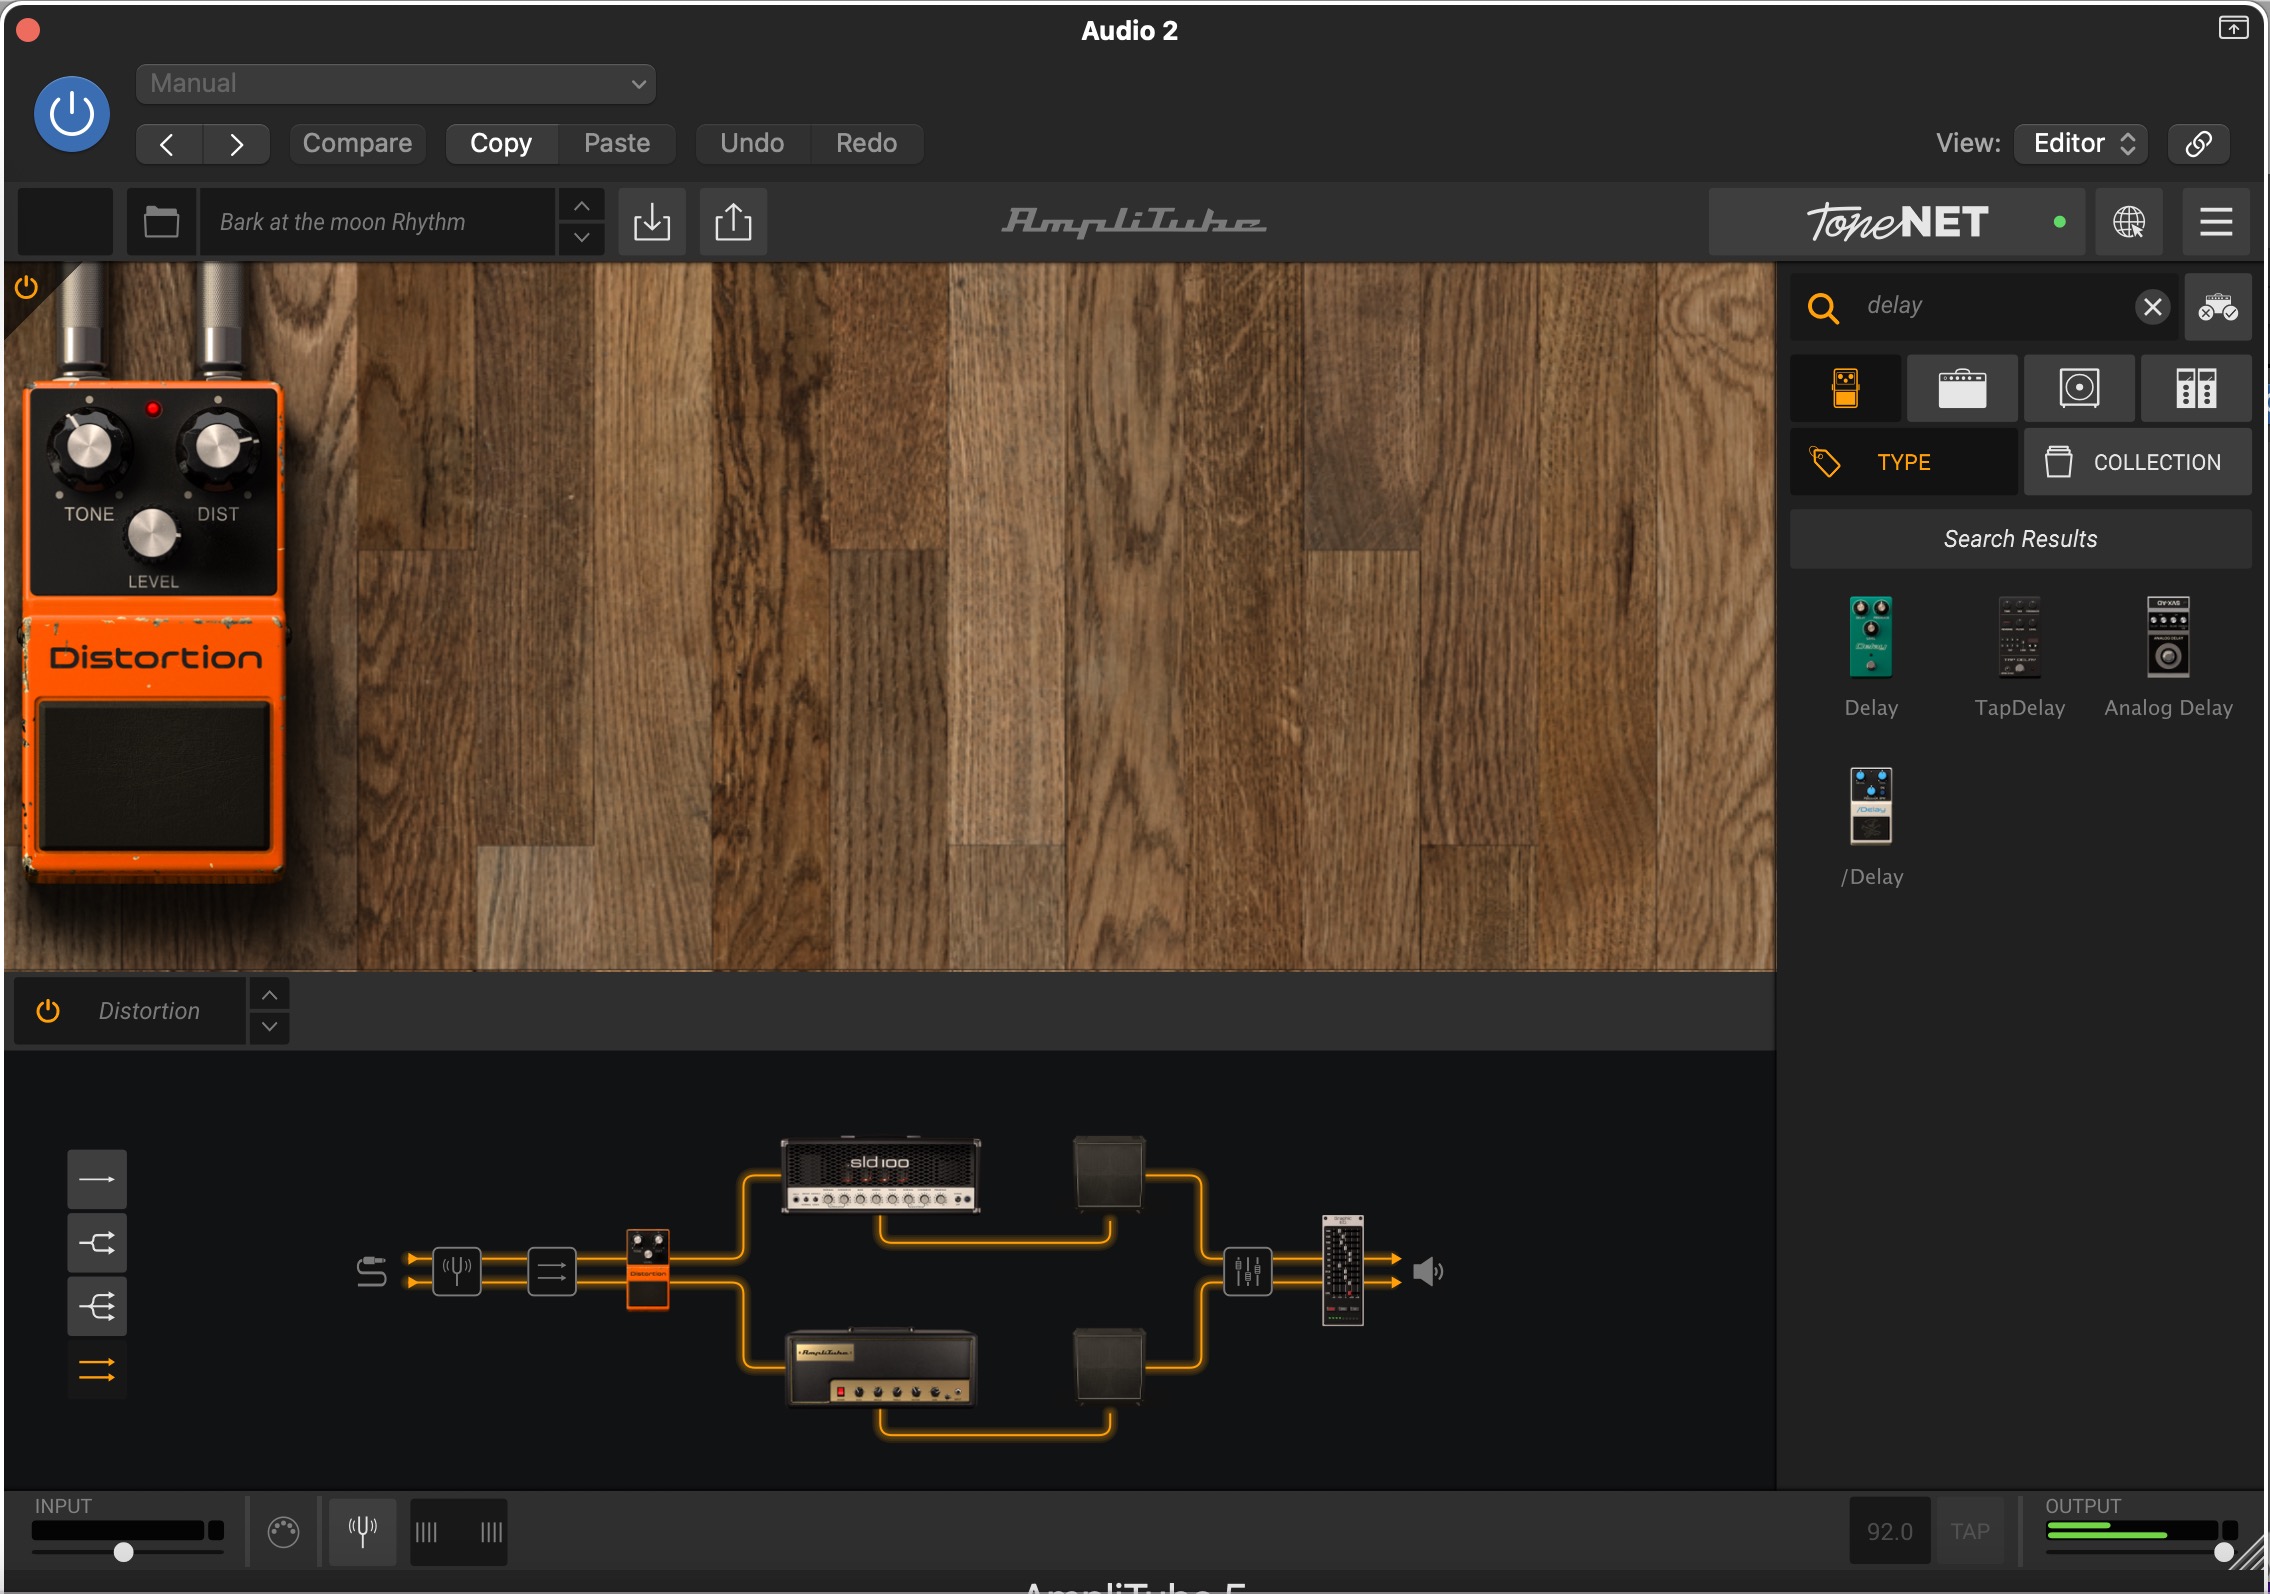Select the amp category tab
The width and height of the screenshot is (2270, 1594).
point(1962,388)
